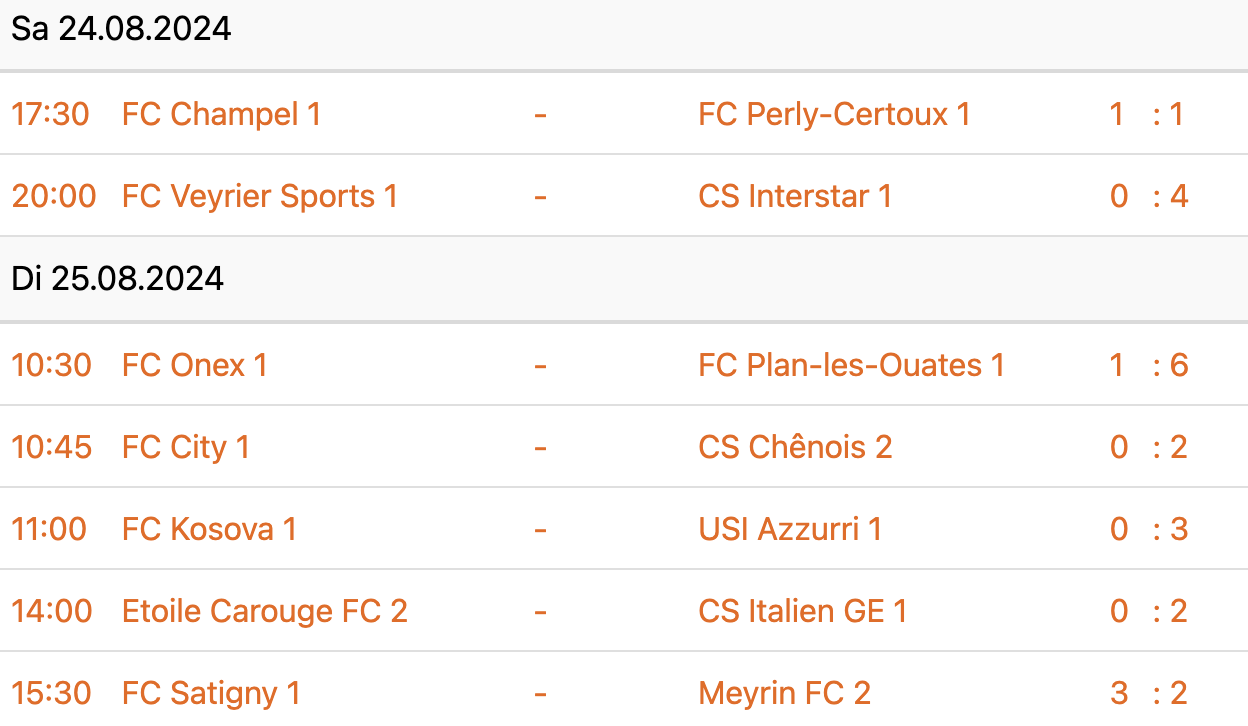1248x726 pixels.
Task: Open FC Onex 1 team link
Action: coord(195,365)
